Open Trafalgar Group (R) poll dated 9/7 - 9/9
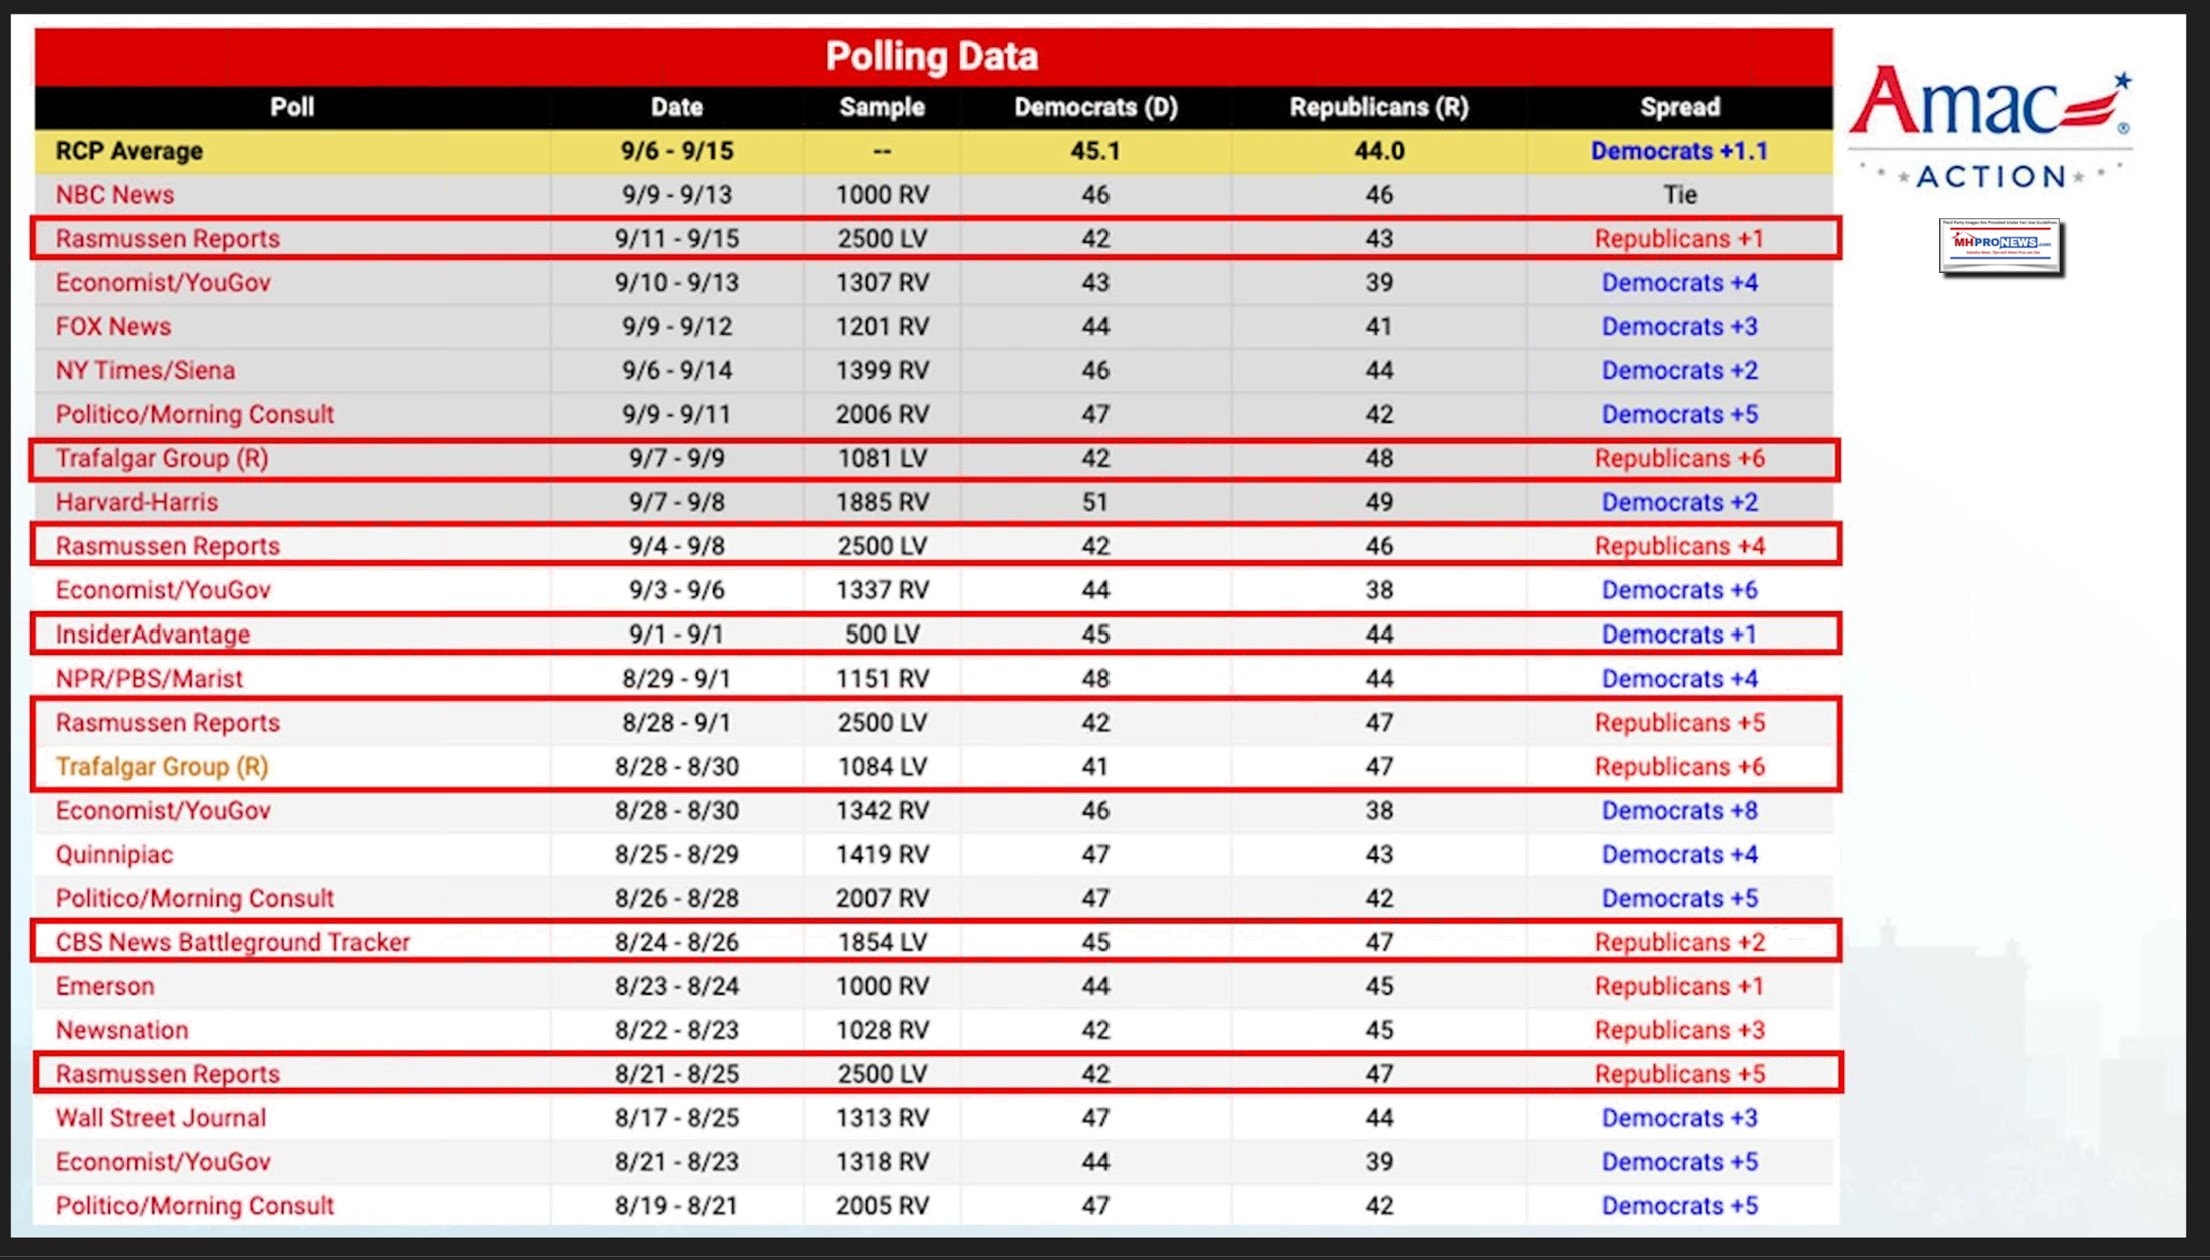 point(162,459)
